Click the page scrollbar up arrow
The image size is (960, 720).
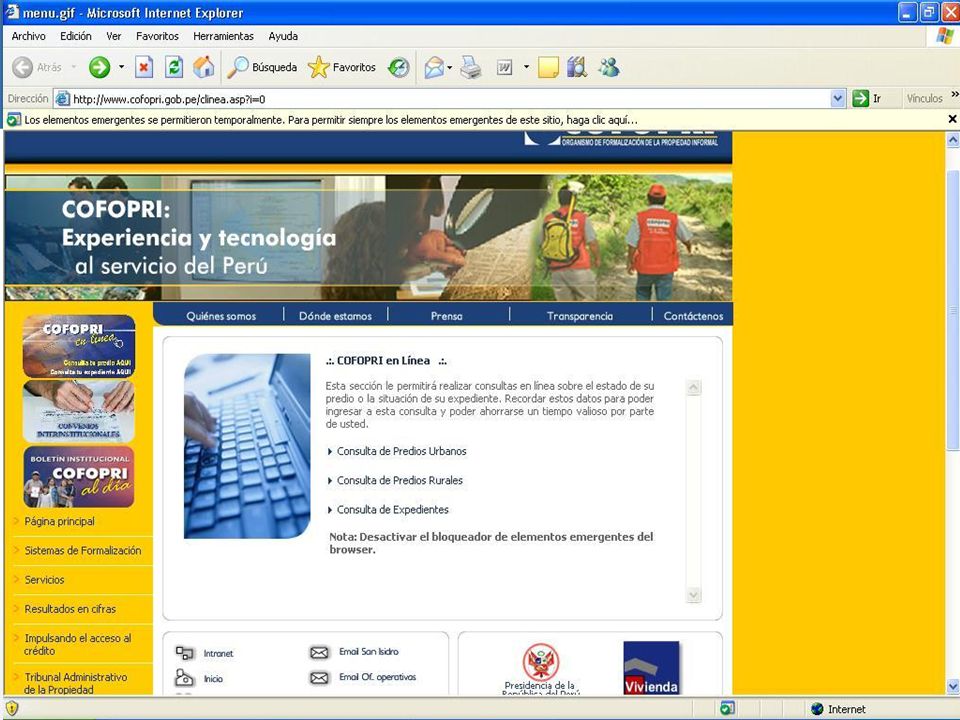coord(953,140)
